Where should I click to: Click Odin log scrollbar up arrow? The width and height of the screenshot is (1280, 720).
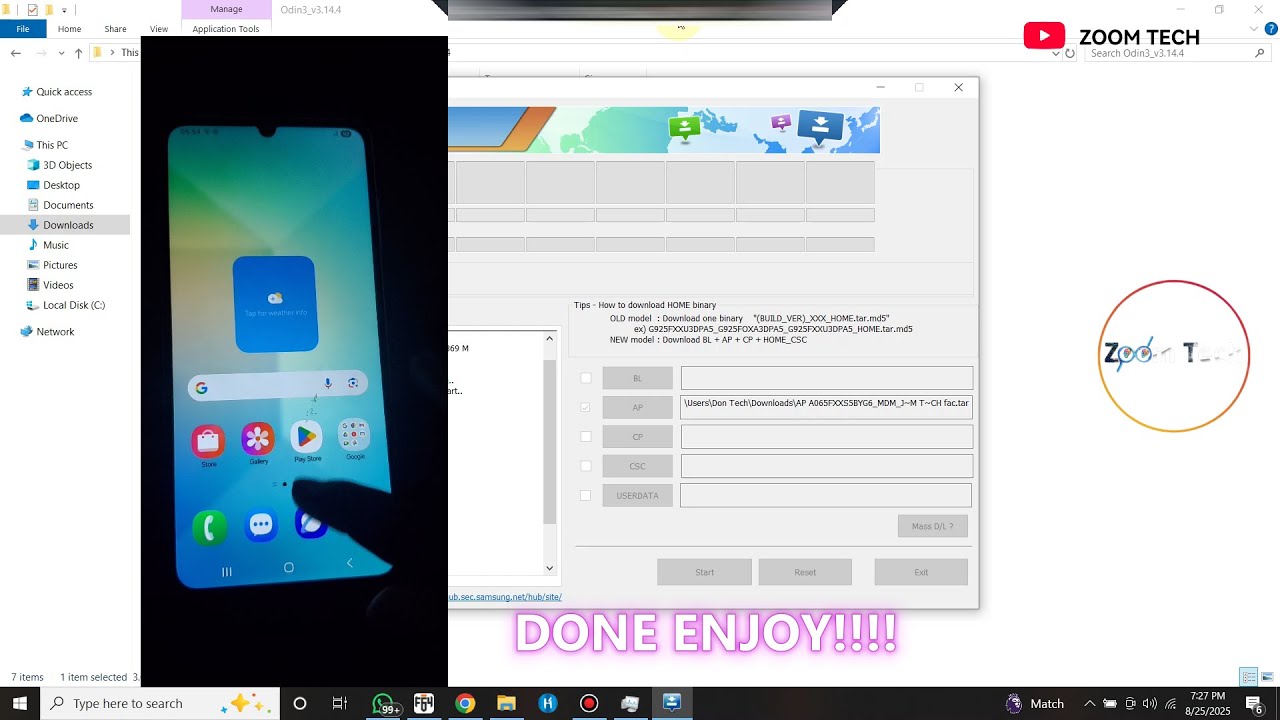549,339
